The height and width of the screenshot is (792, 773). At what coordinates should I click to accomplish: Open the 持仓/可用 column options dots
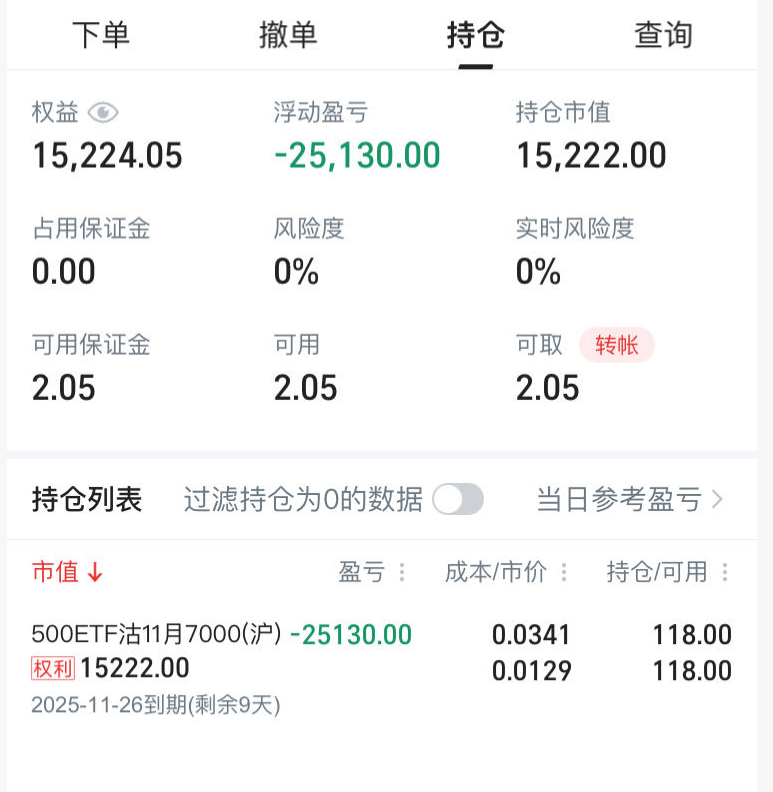click(x=725, y=573)
